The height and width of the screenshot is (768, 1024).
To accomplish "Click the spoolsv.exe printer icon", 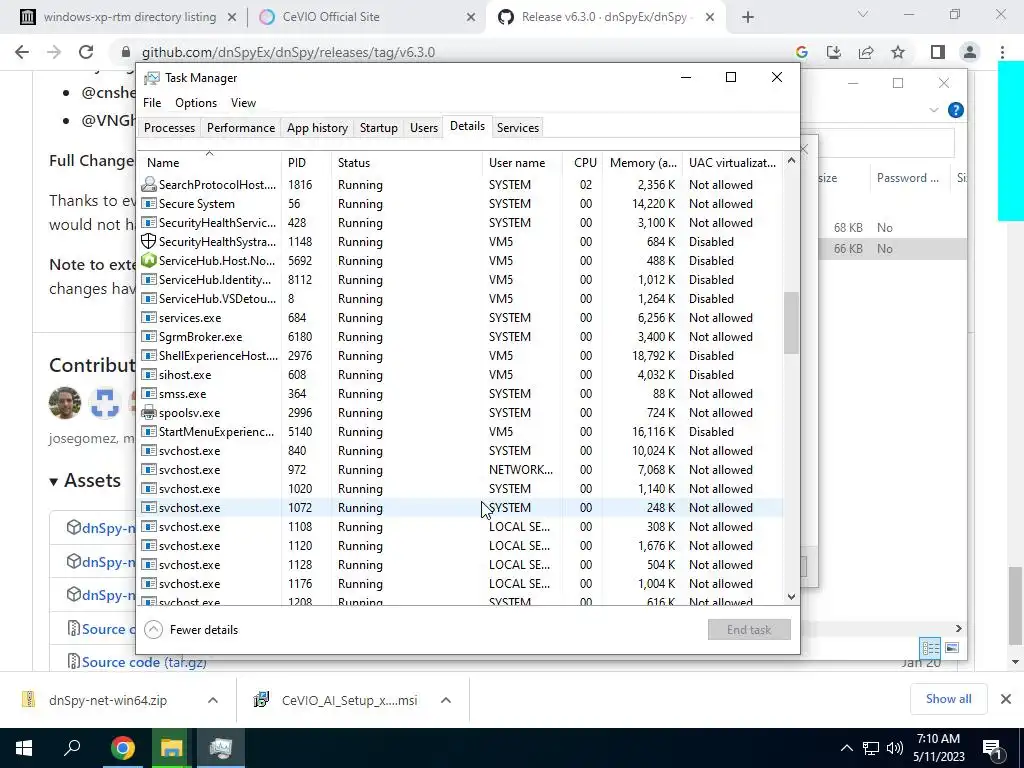I will (x=149, y=413).
